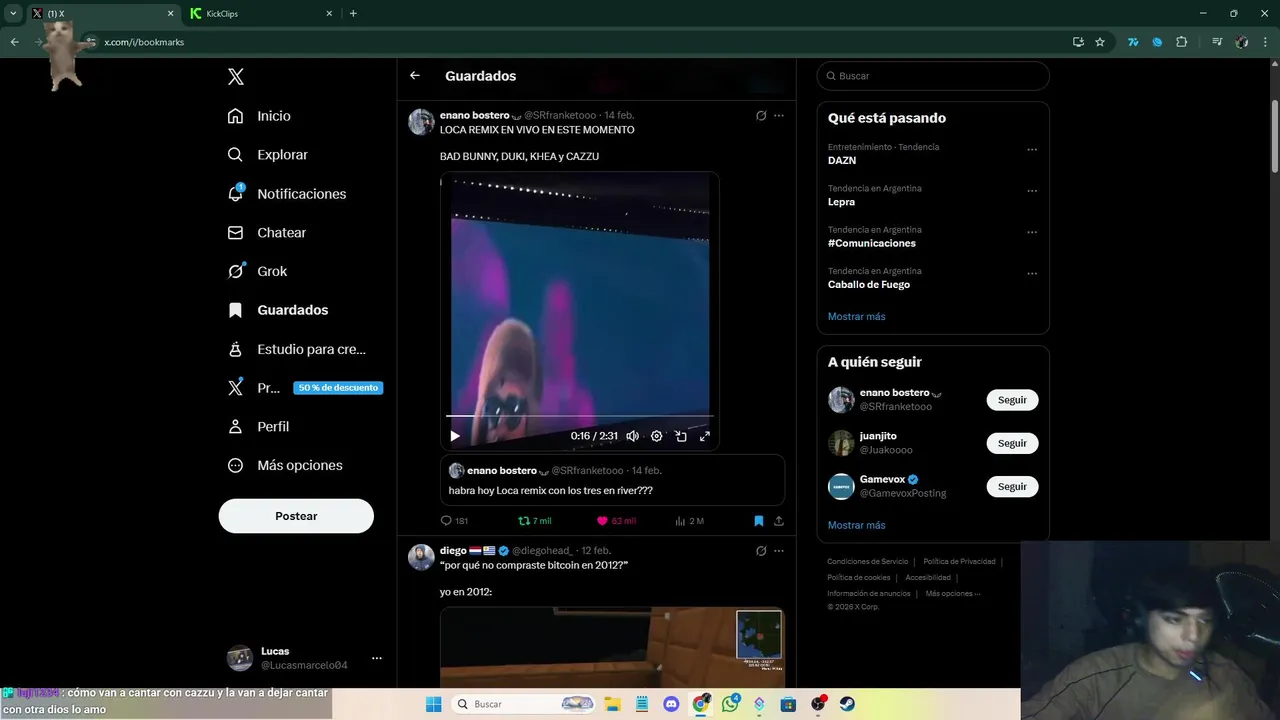Click the Buscar search field on X
This screenshot has height=720, width=1280.
933,76
